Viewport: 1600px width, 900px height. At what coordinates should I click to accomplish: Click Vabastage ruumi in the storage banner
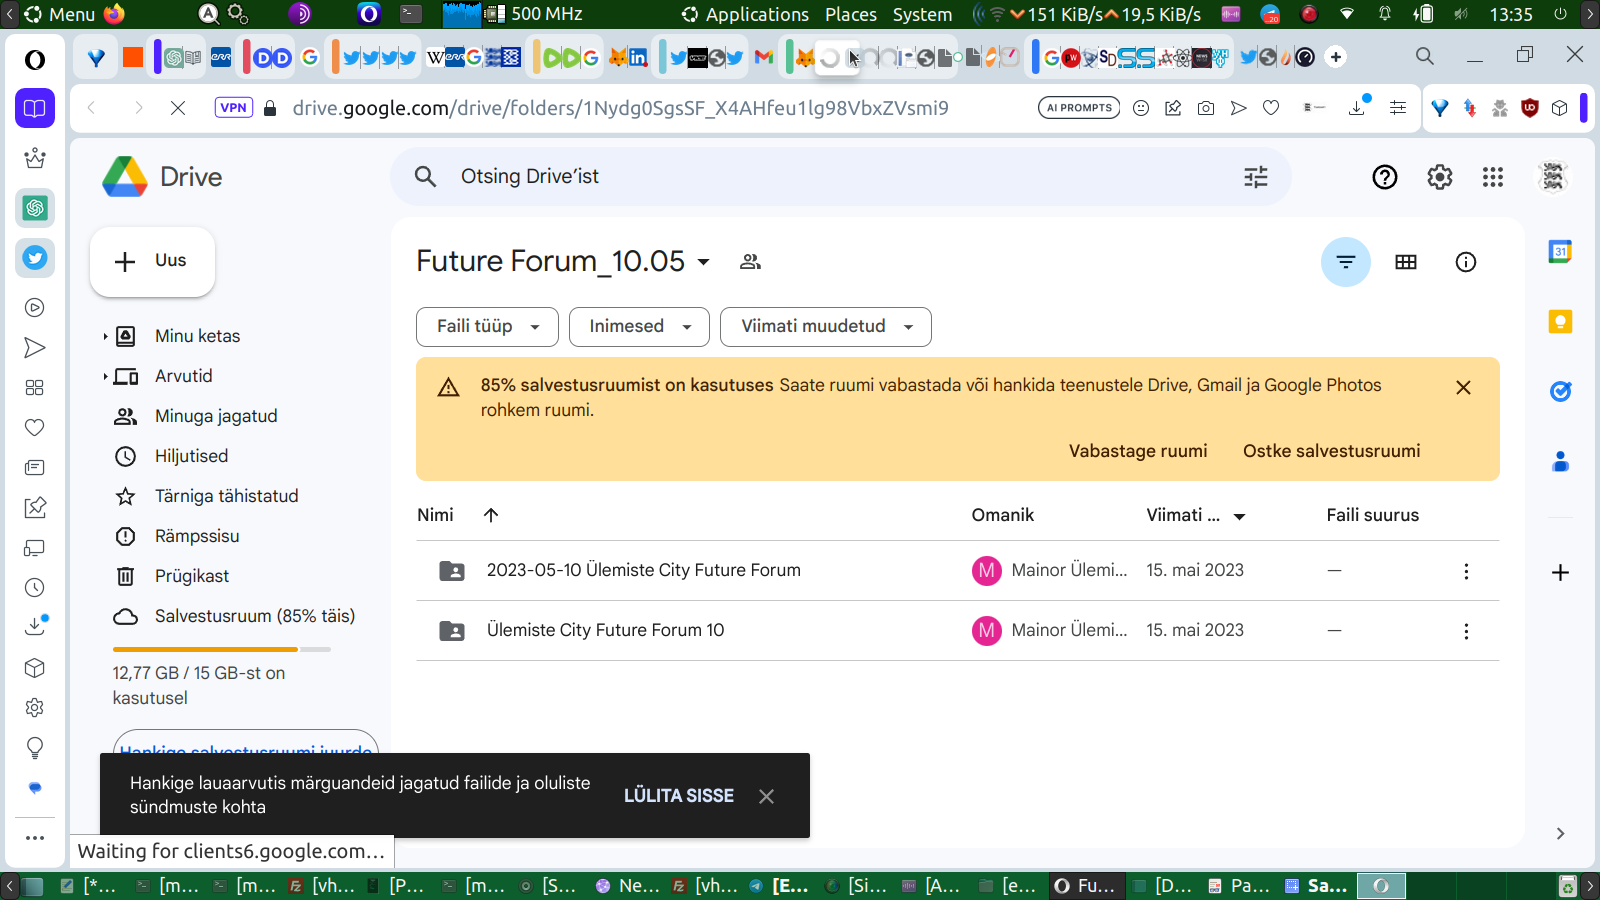pos(1138,451)
